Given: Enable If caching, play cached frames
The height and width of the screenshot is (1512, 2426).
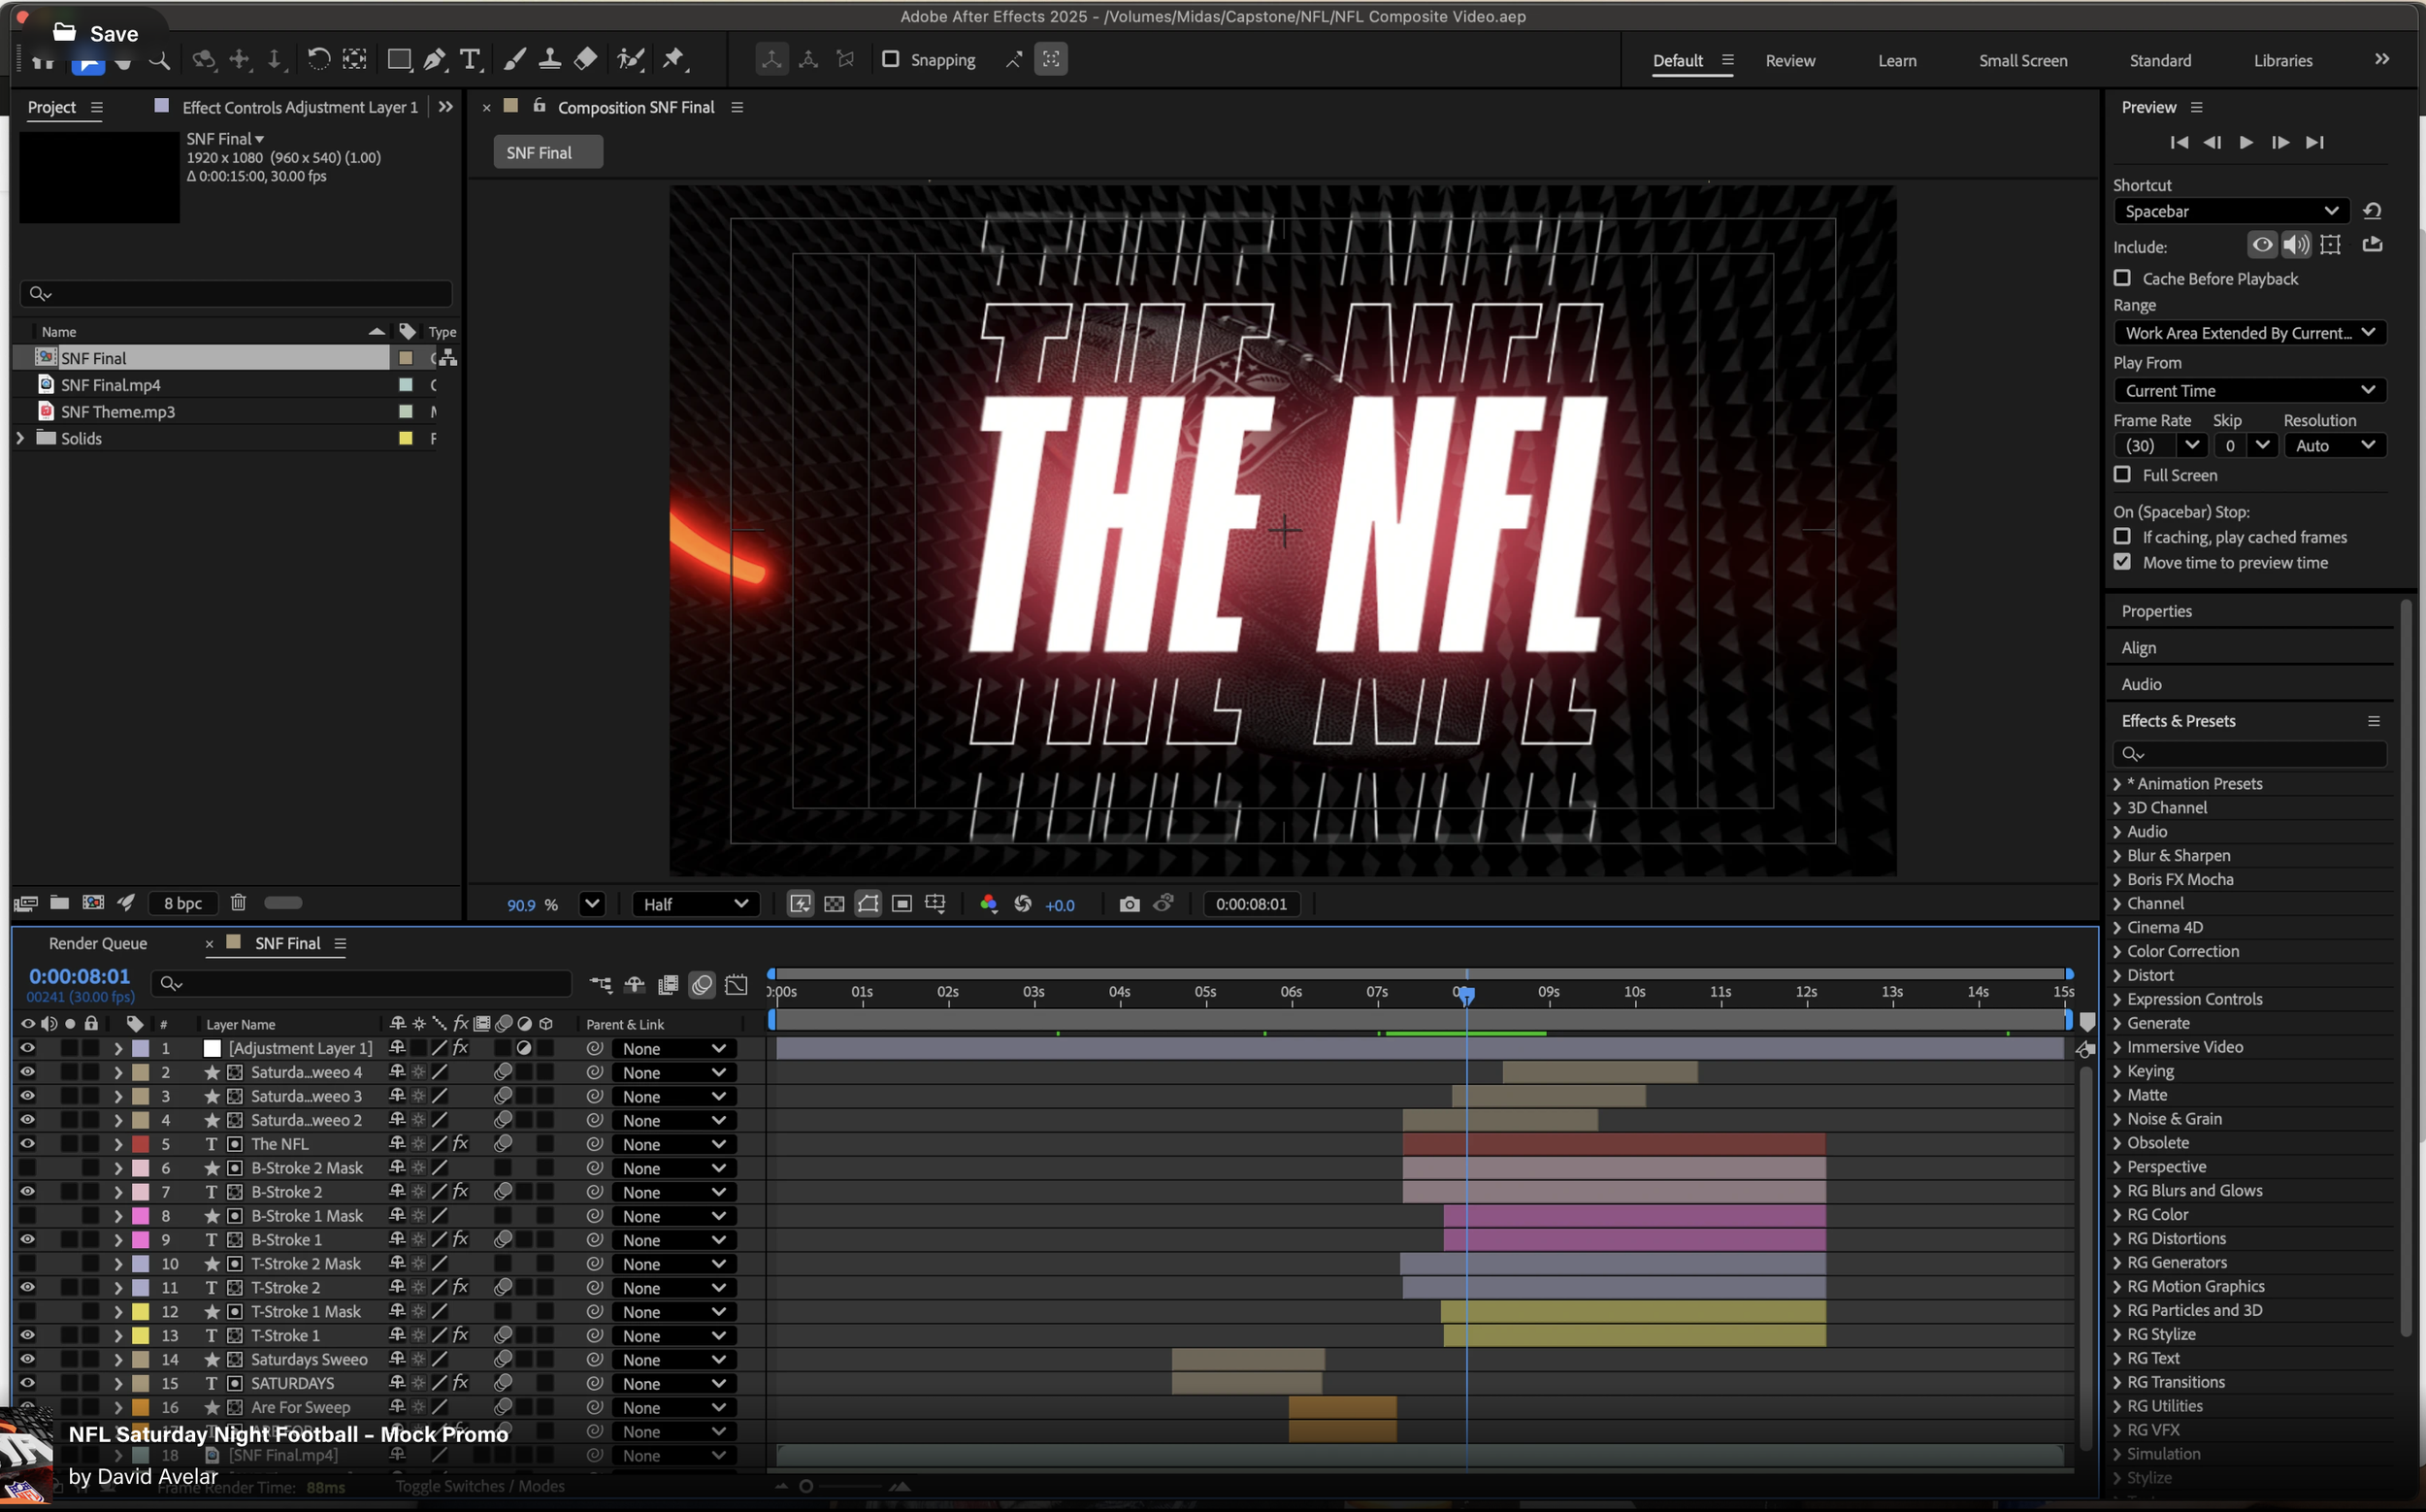Looking at the screenshot, I should 2122,536.
